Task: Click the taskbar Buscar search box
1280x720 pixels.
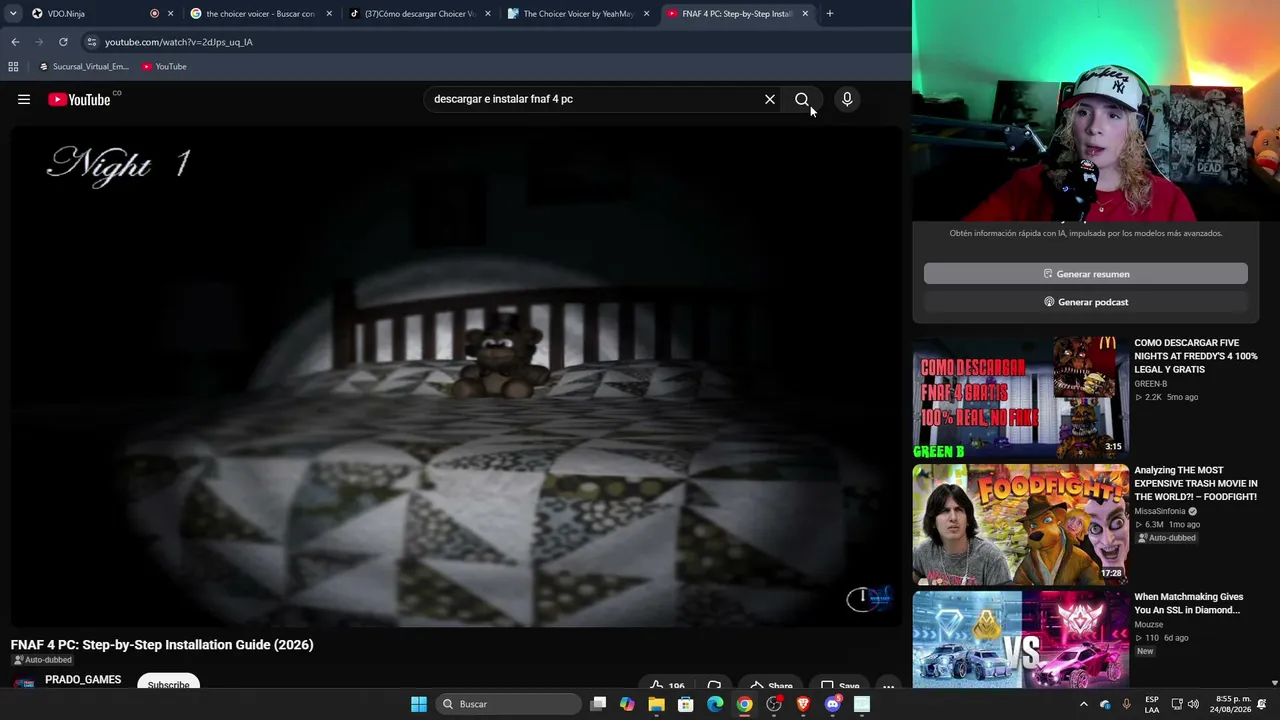Action: pos(509,704)
